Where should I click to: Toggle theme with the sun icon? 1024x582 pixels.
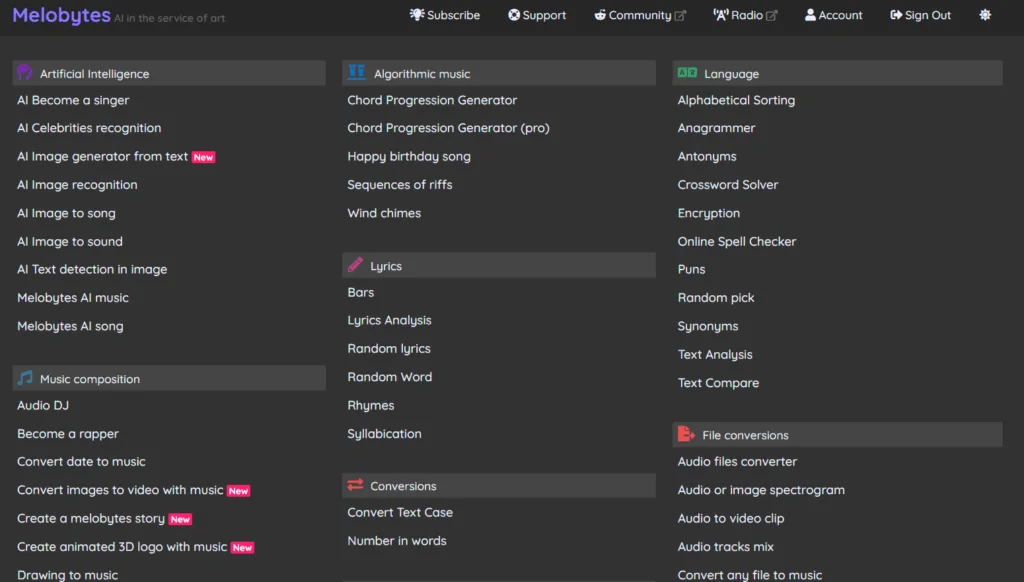[985, 14]
